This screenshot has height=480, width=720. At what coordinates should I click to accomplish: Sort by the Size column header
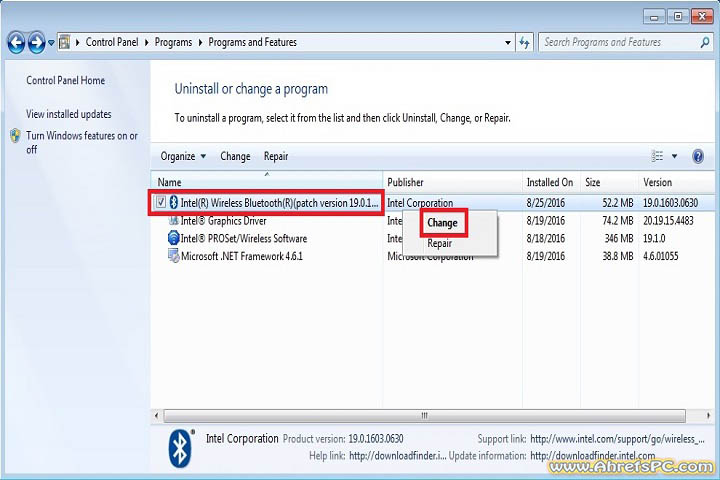click(609, 182)
